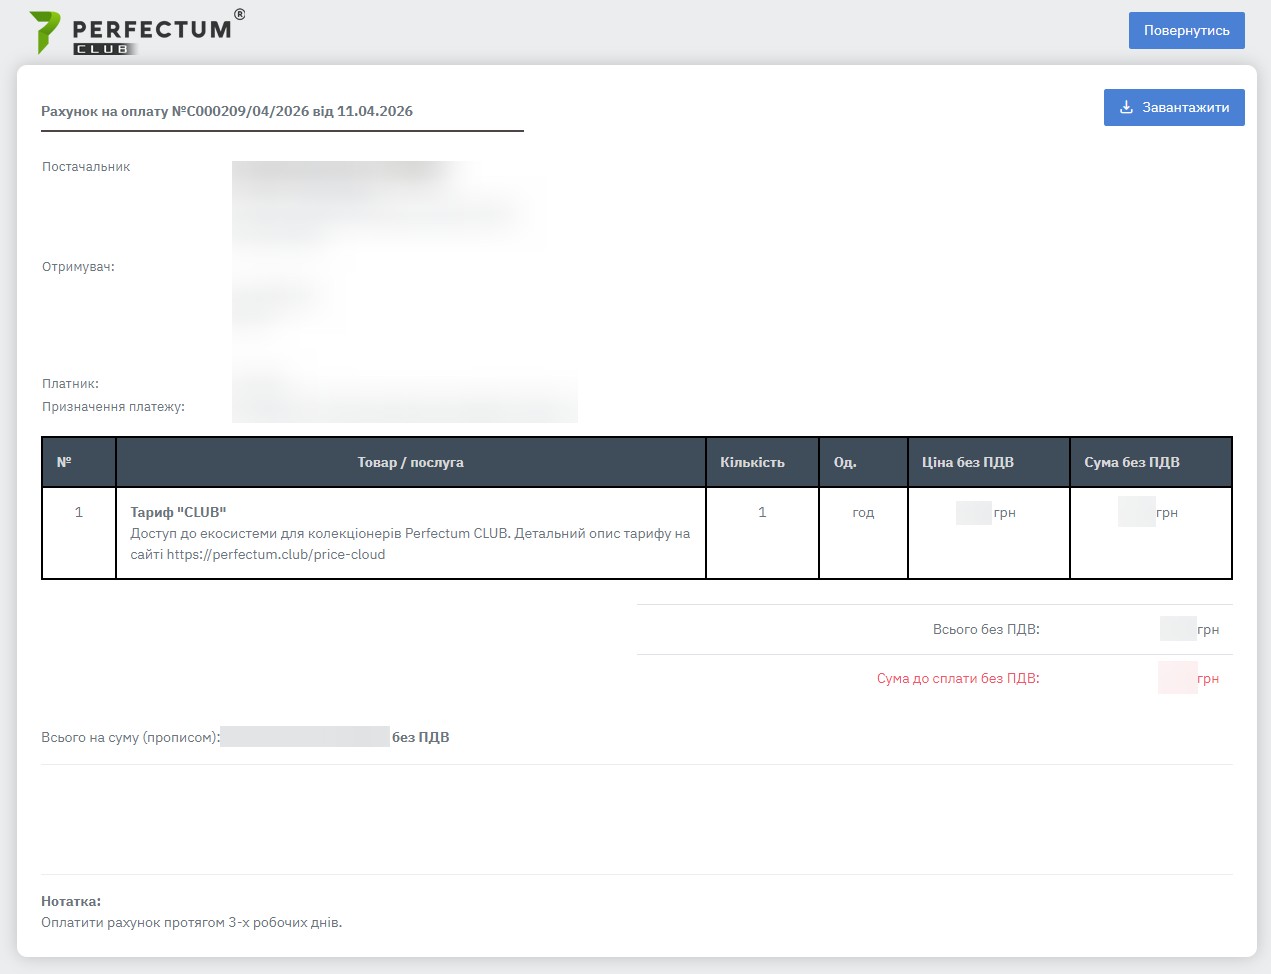
Task: Click the Сума без ПДВ column header
Action: [1131, 462]
